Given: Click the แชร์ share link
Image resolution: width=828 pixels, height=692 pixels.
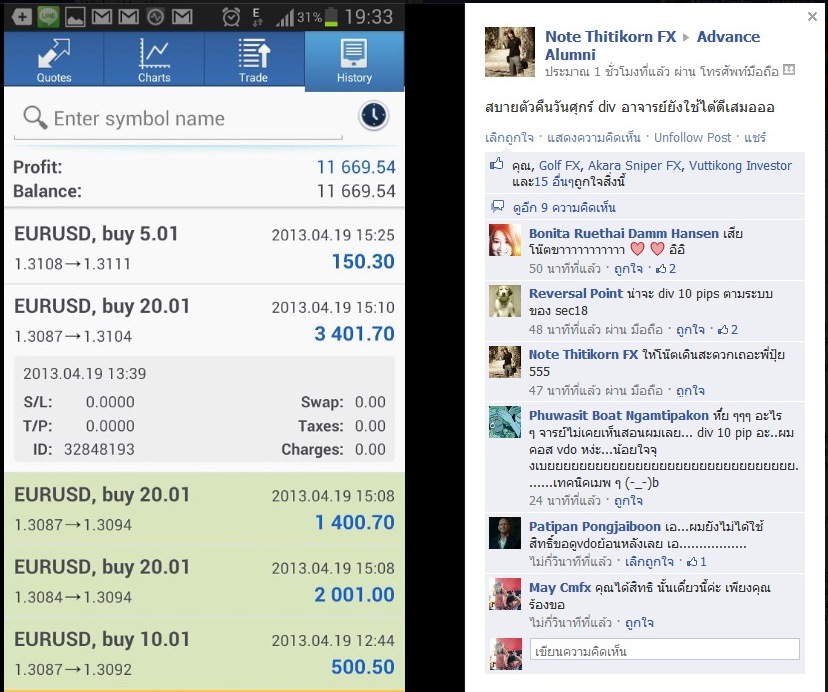Looking at the screenshot, I should pos(755,138).
